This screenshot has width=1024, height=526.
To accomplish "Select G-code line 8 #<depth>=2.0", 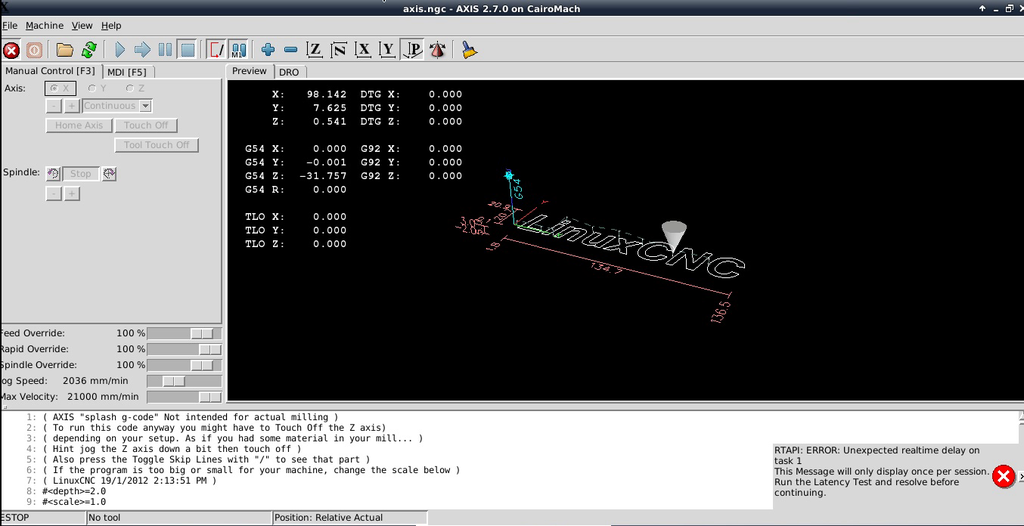I will (x=75, y=491).
